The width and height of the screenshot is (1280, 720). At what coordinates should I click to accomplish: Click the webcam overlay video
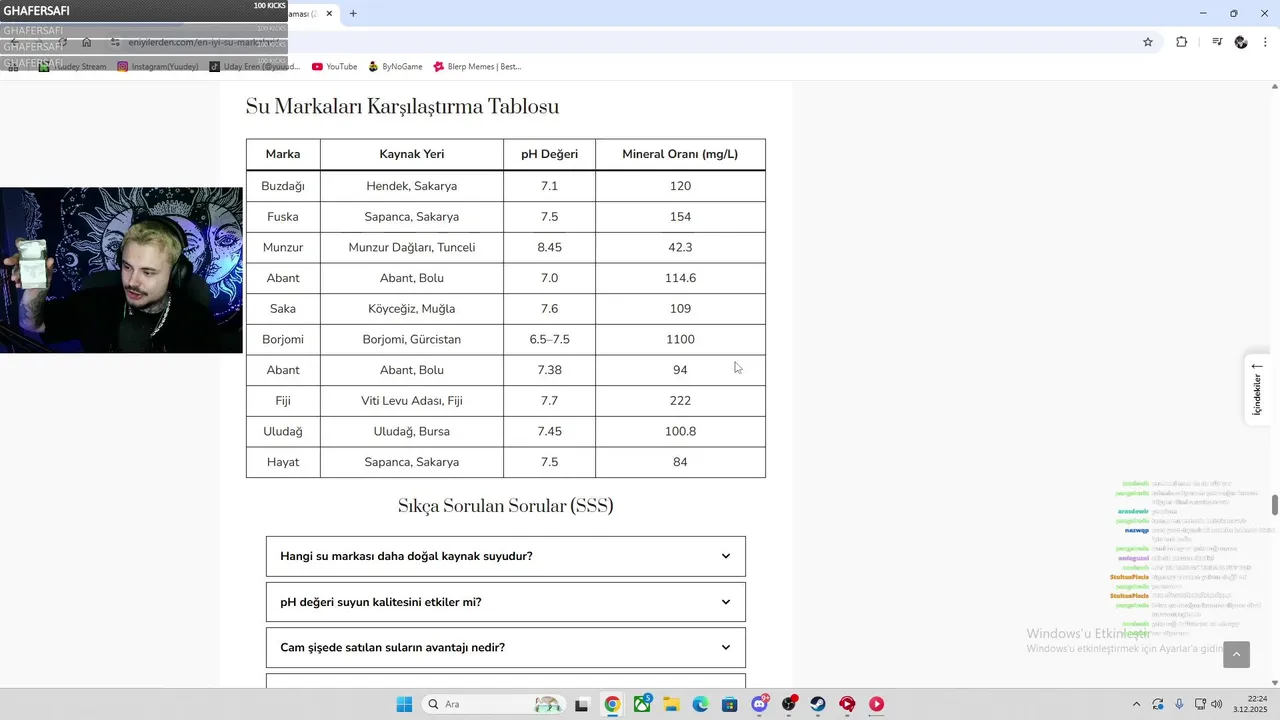tap(121, 270)
